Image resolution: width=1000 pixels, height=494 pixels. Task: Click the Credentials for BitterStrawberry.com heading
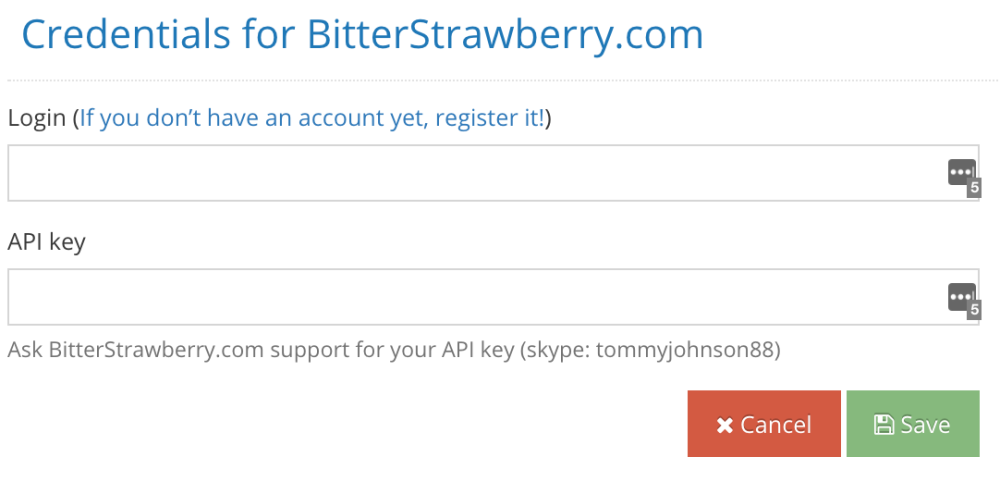pyautogui.click(x=362, y=35)
